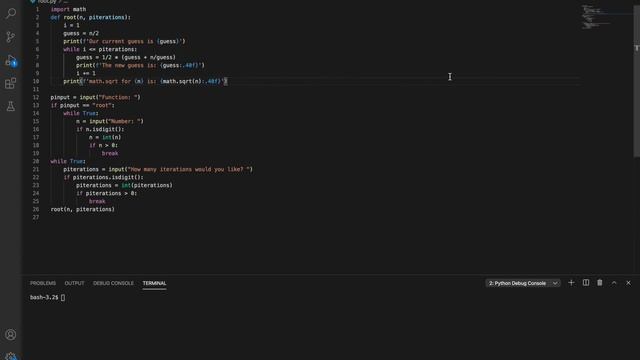The width and height of the screenshot is (640, 360).
Task: Open the Accounts menu
Action: (11, 335)
